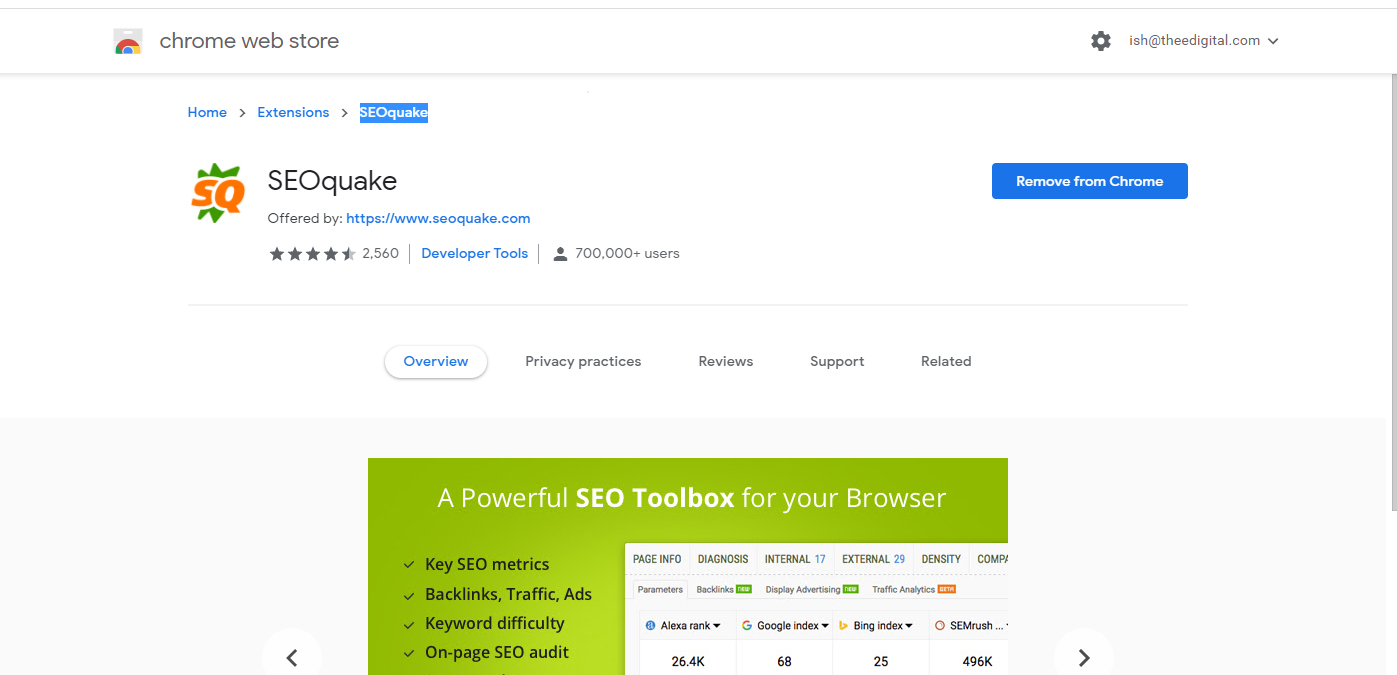Select the Support tab

tap(837, 361)
